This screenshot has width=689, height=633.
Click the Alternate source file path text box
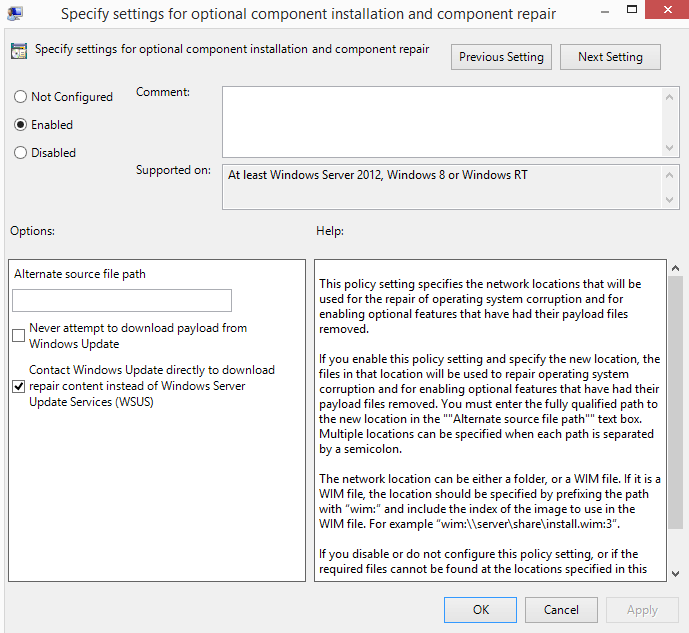tap(122, 300)
